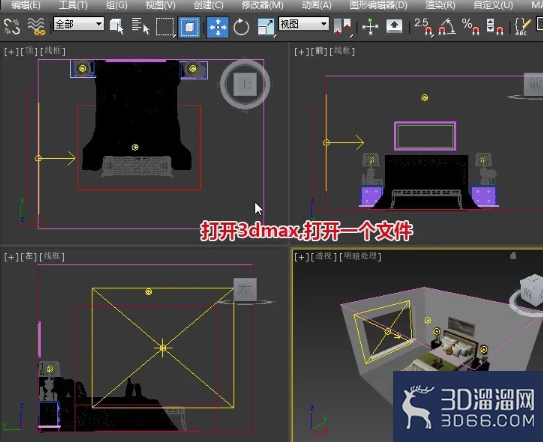This screenshot has width=543, height=442.
Task: Toggle the Spinner Snap button
Action: click(494, 27)
